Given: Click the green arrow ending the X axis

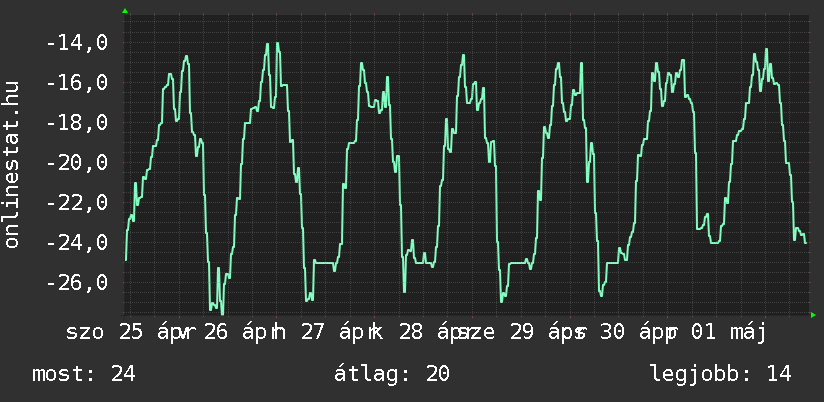Looking at the screenshot, I should (813, 315).
